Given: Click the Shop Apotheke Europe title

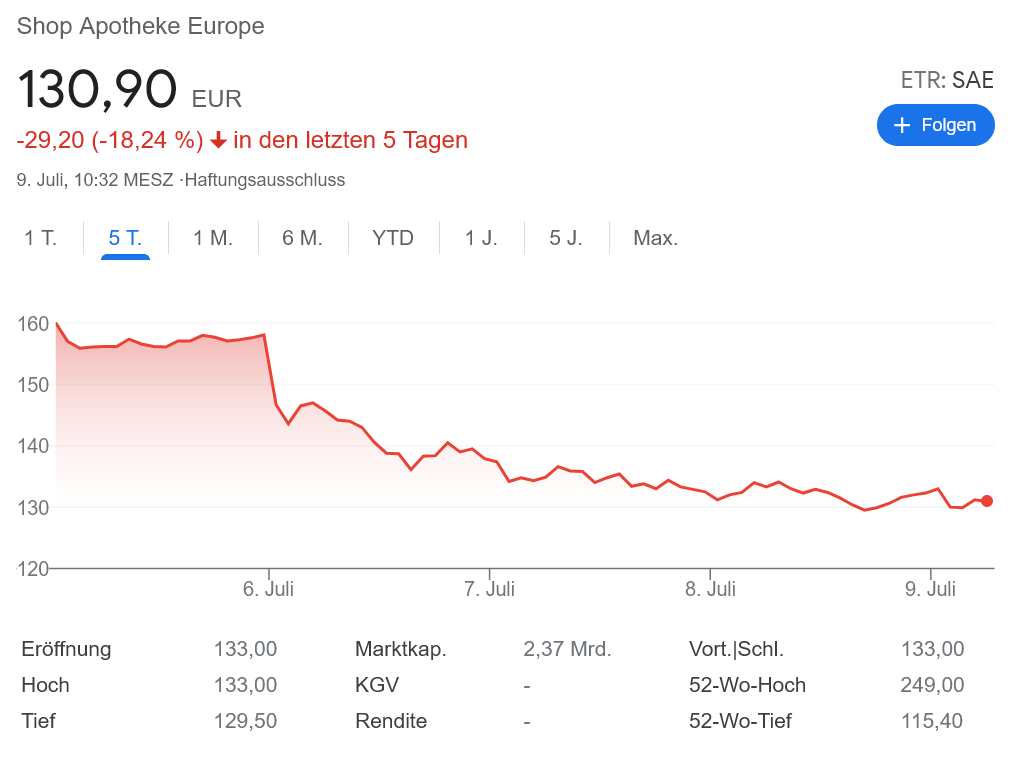Looking at the screenshot, I should (x=141, y=26).
